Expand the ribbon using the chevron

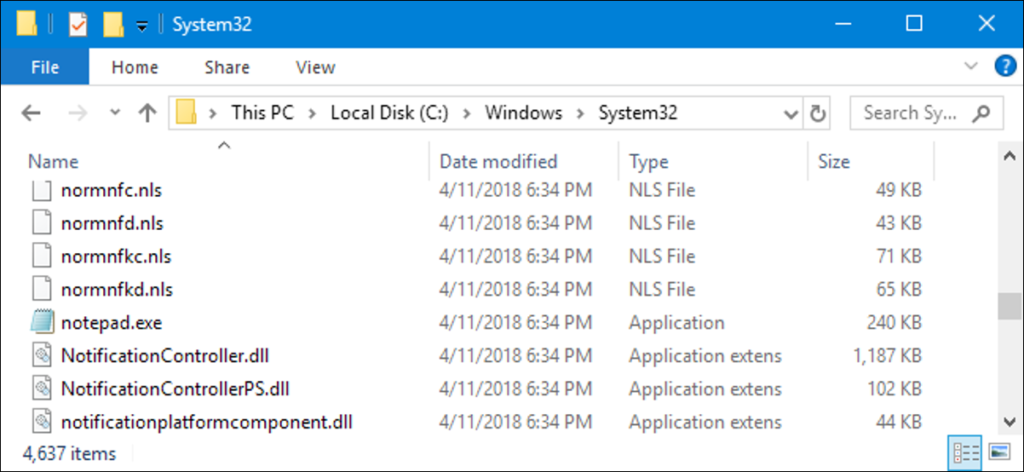[970, 67]
